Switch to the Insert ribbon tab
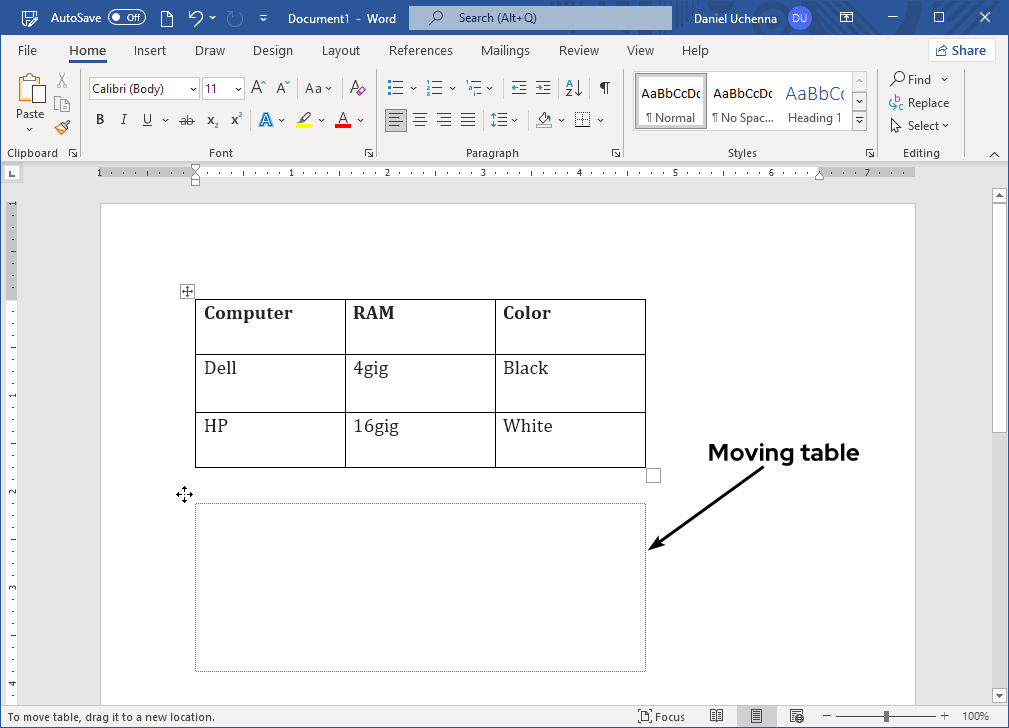 (149, 50)
